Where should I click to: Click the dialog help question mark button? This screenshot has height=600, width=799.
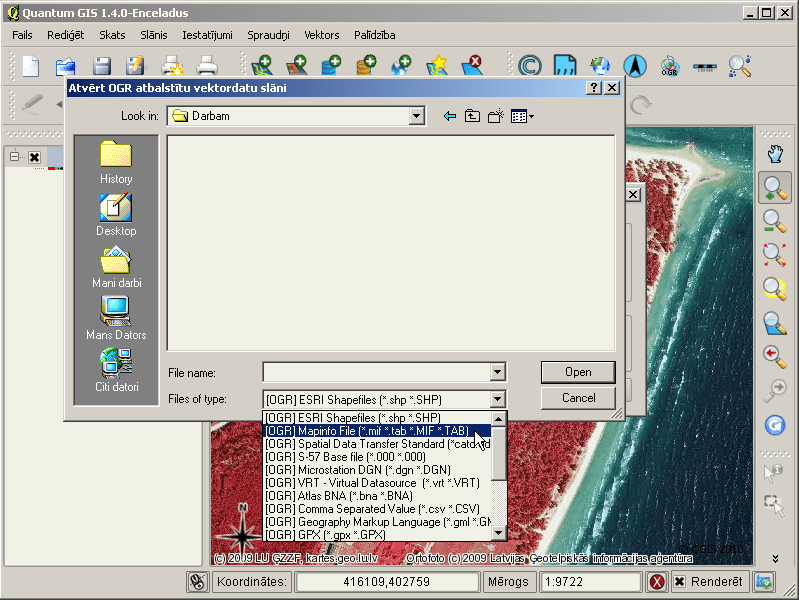pyautogui.click(x=593, y=88)
